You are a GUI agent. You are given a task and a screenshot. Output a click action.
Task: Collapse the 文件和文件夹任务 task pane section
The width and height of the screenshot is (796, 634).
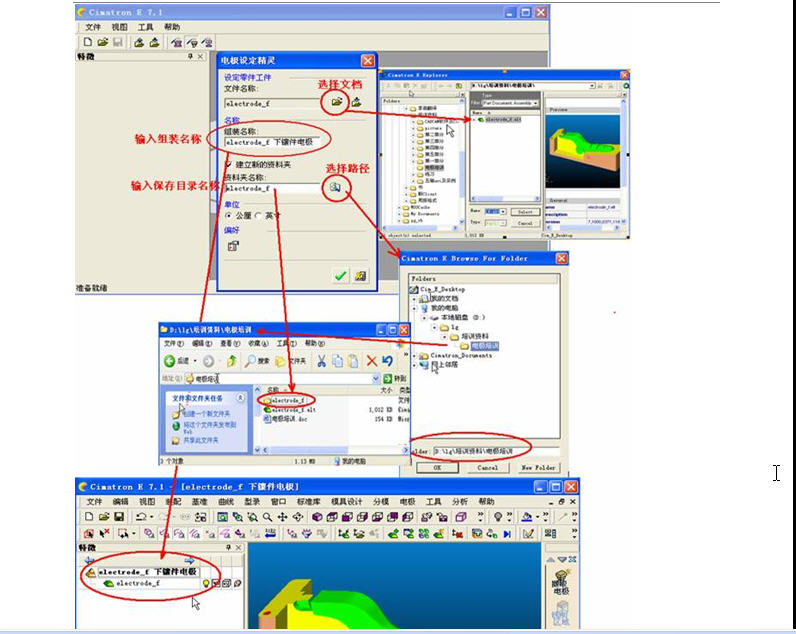[x=240, y=398]
